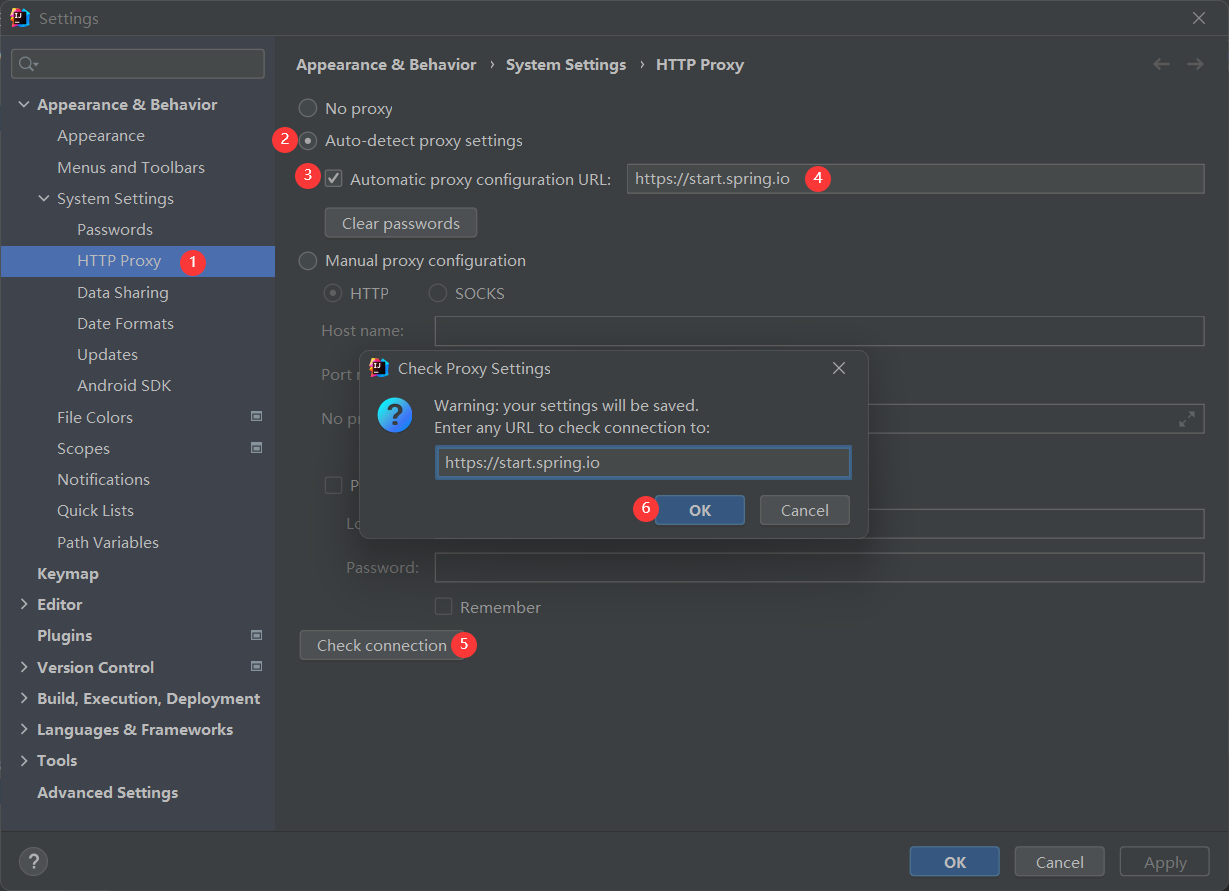Click the project-level icon beside Scopes
1229x891 pixels.
click(x=256, y=447)
